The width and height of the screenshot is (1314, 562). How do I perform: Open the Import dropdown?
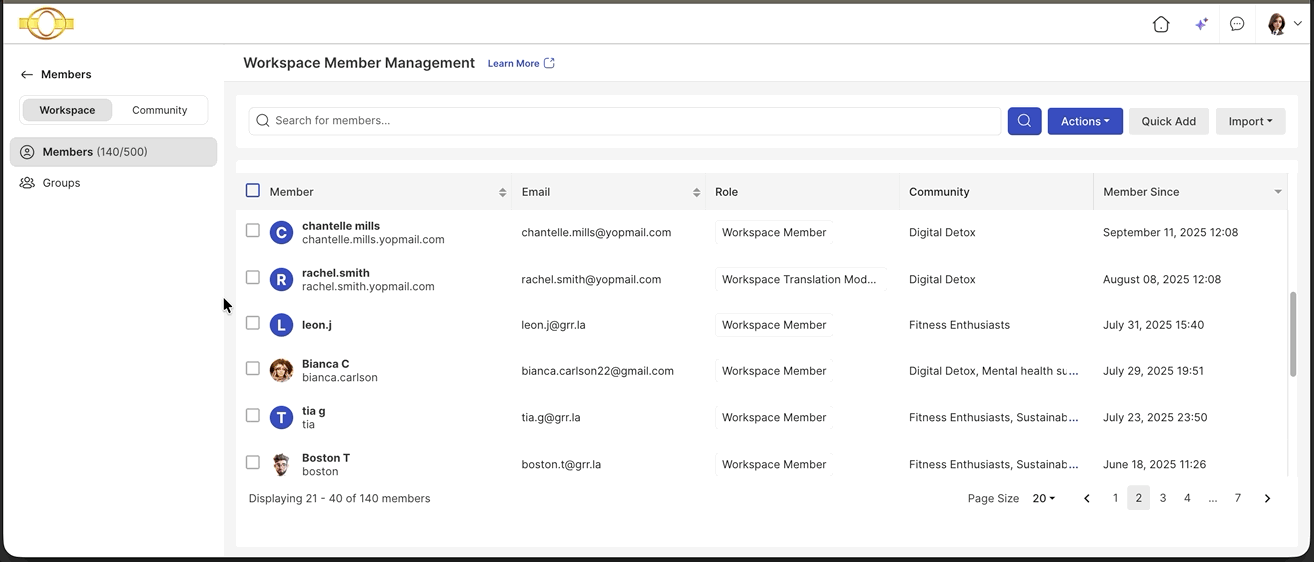pos(1250,121)
